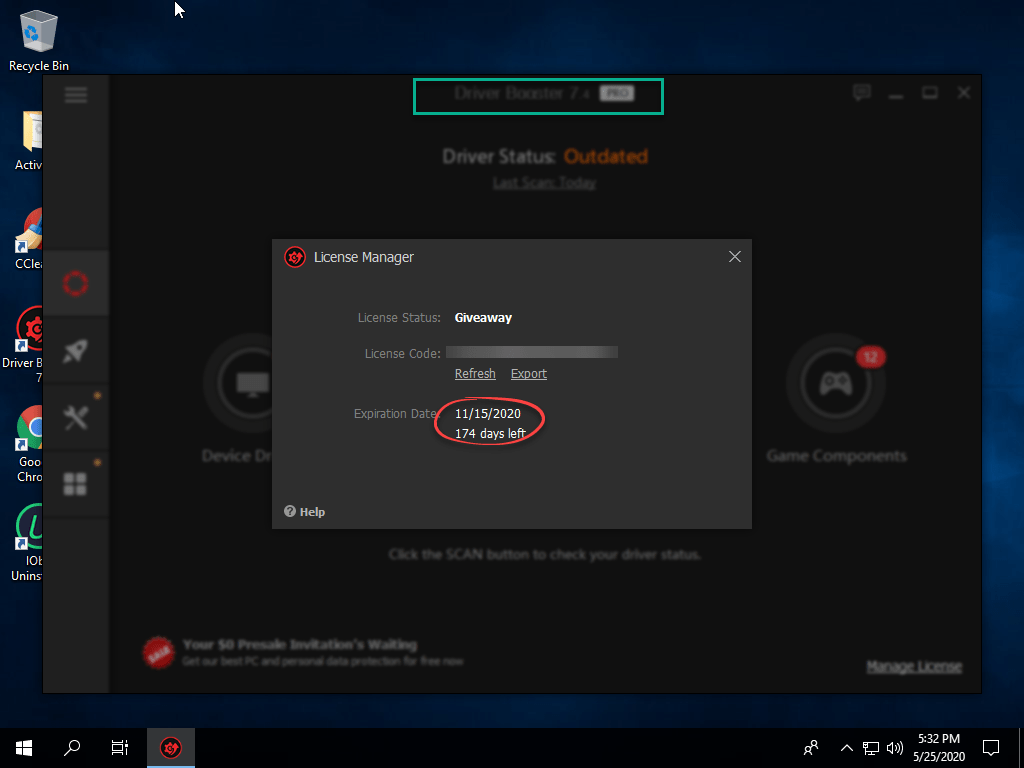Click the 11/15/2020 expiration date
The height and width of the screenshot is (768, 1024).
(488, 413)
